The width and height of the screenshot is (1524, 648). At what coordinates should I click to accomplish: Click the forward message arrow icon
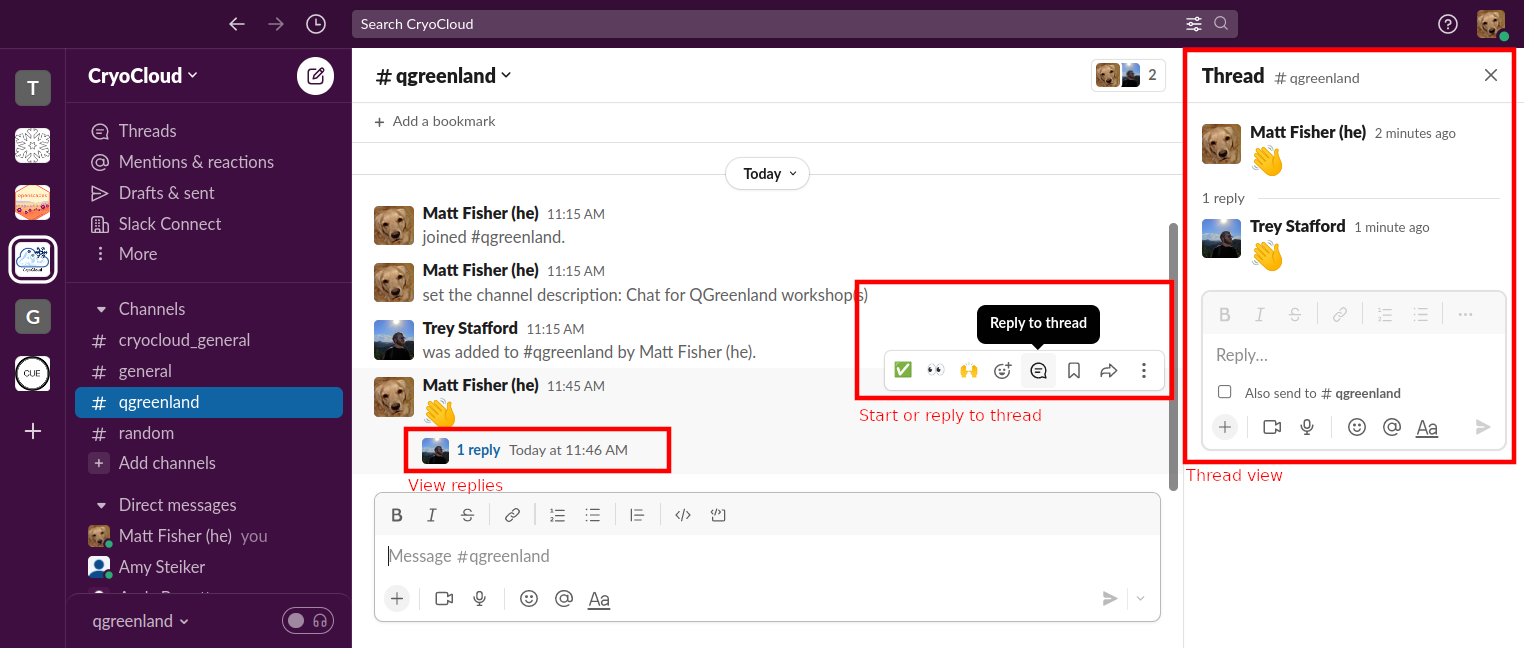click(x=1108, y=370)
